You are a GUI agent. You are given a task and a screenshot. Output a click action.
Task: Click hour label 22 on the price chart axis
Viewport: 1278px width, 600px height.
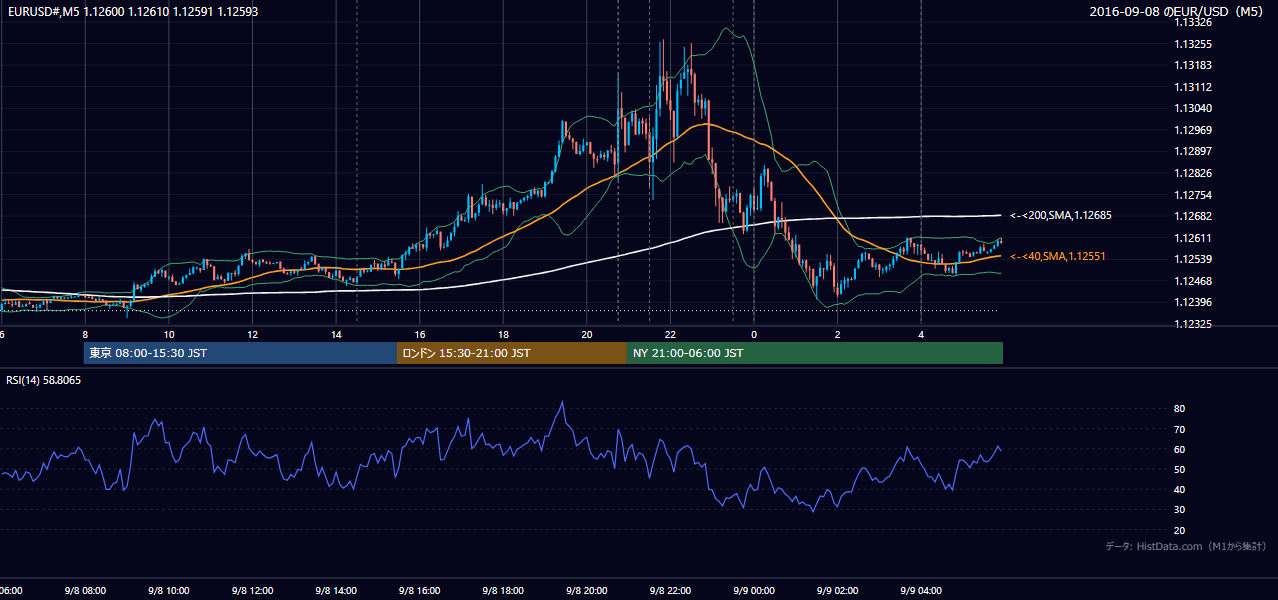click(x=670, y=334)
